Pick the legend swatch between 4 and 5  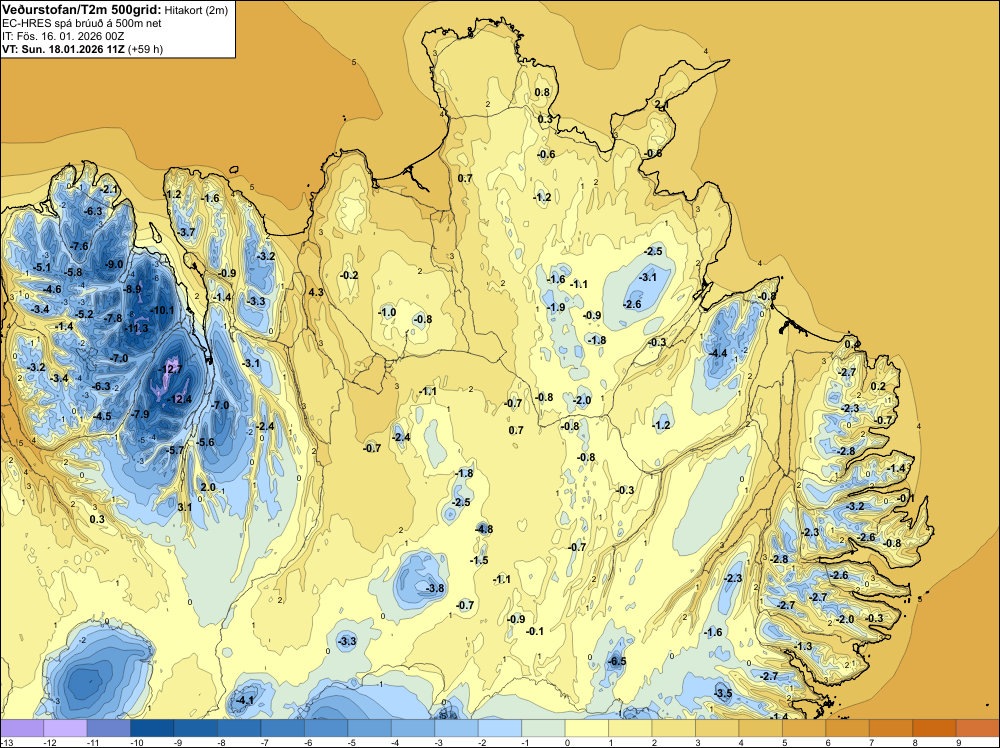(760, 728)
